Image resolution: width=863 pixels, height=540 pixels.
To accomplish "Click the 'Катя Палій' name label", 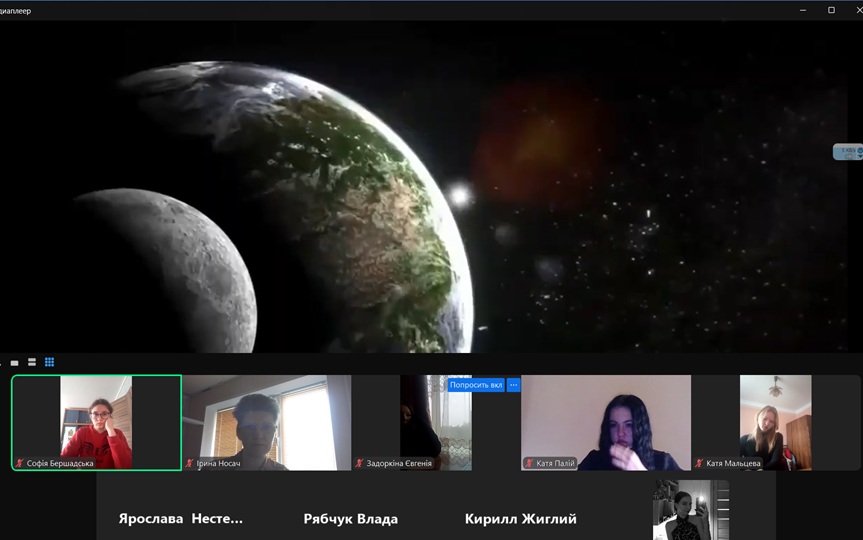I will [555, 463].
